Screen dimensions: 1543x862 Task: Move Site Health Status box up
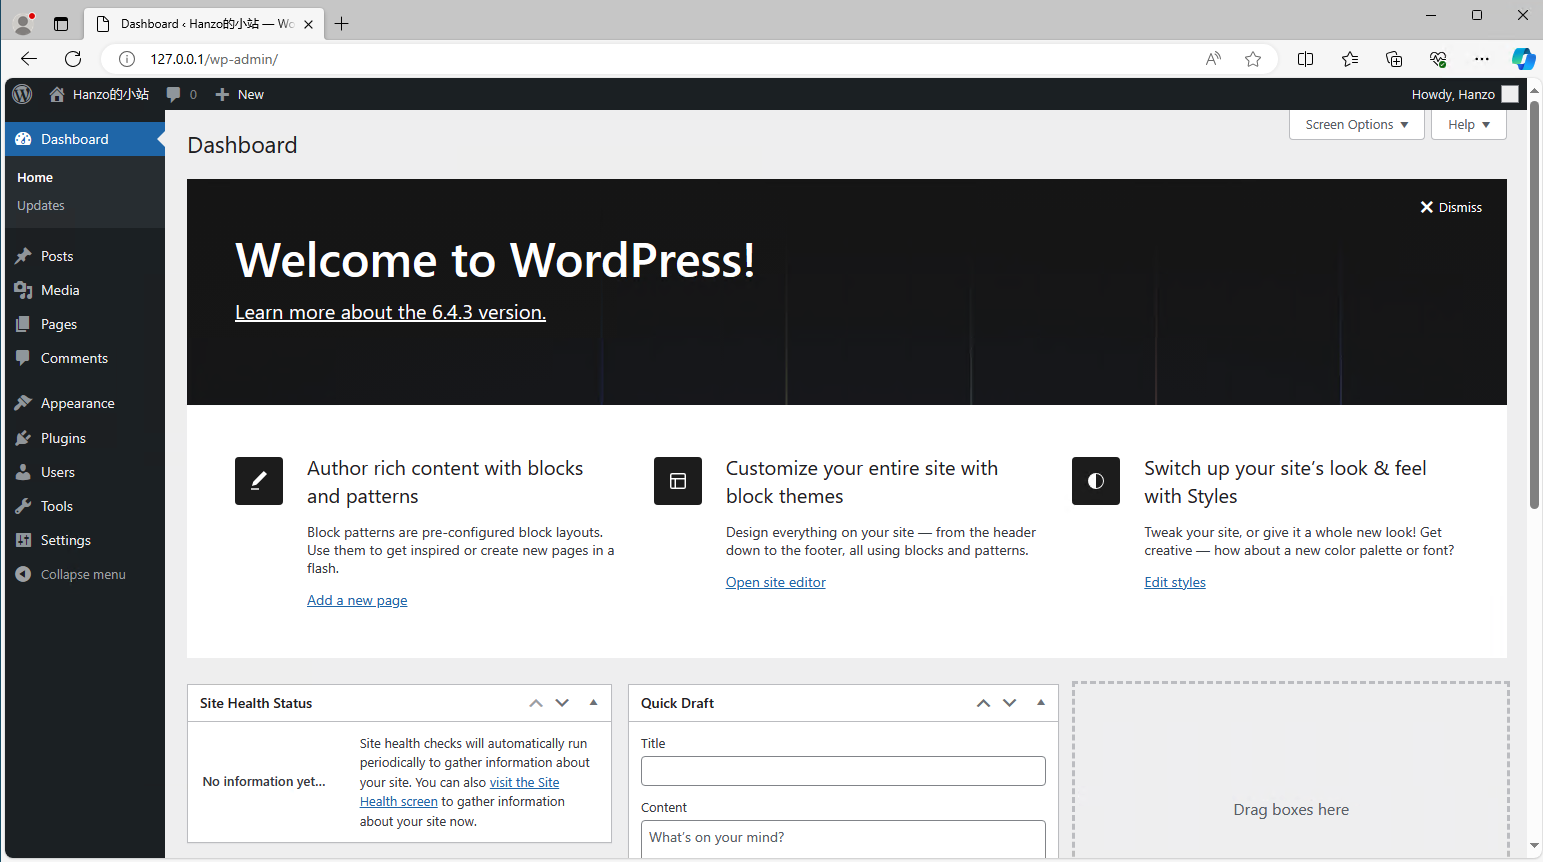click(536, 703)
